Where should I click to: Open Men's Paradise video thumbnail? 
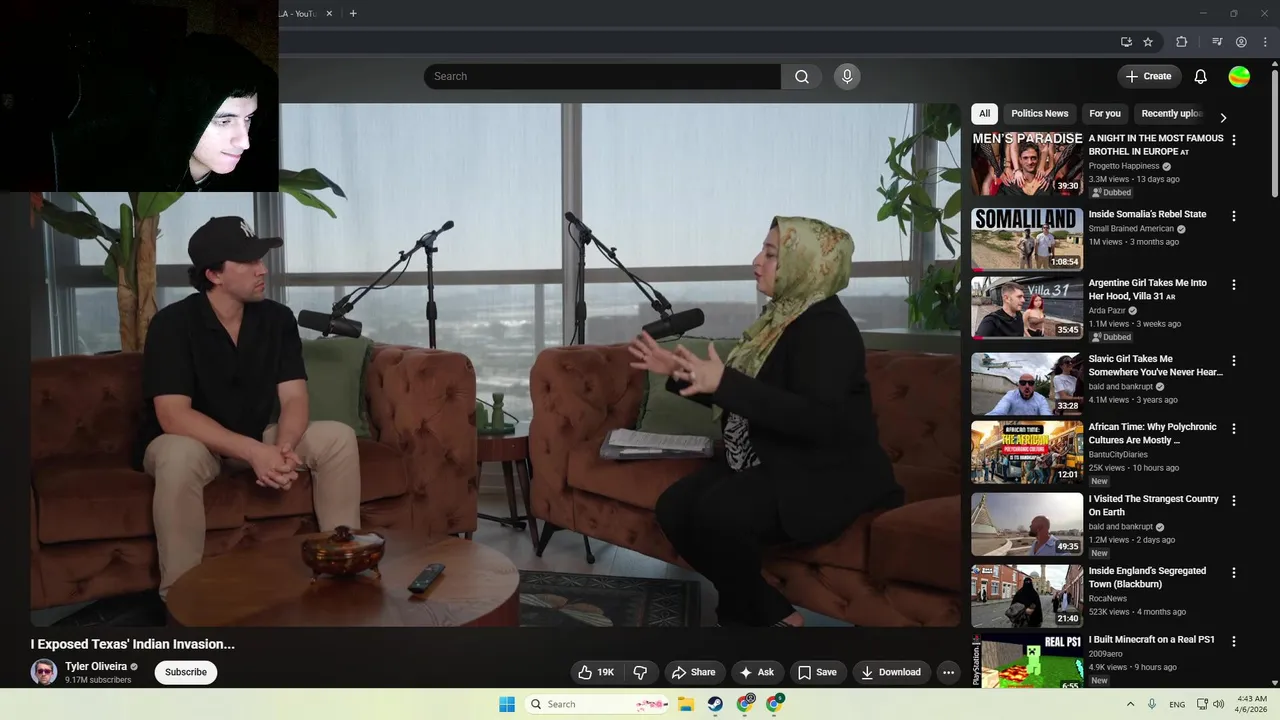(x=1027, y=164)
